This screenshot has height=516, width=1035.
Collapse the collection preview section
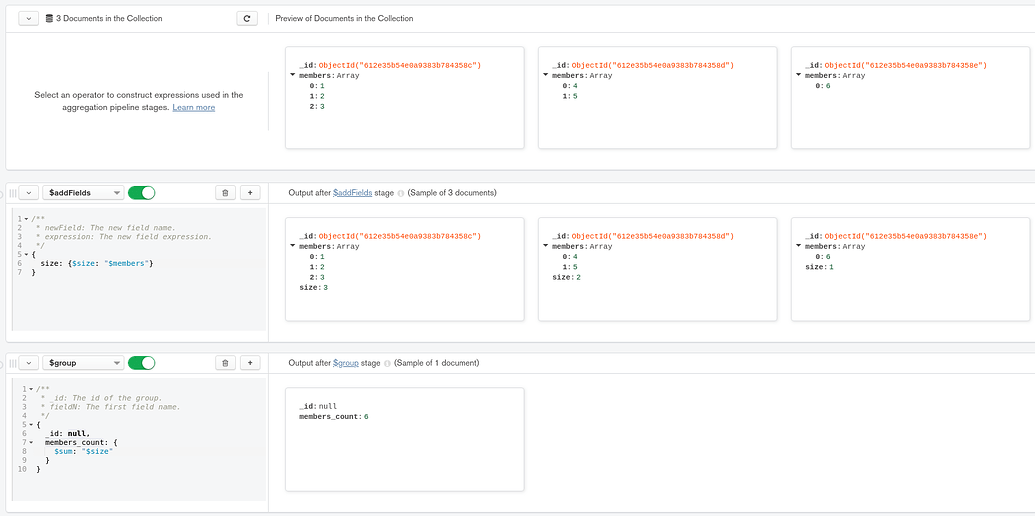coord(28,18)
